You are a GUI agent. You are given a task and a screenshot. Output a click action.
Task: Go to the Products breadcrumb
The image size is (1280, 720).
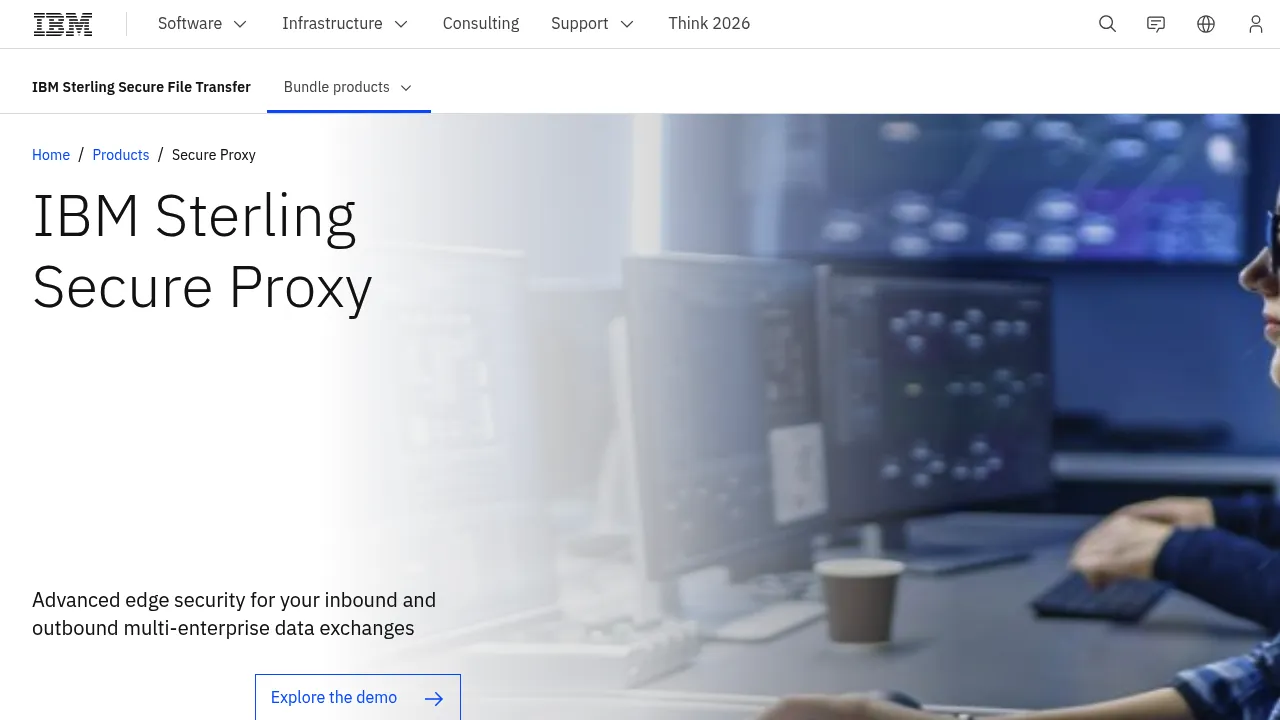pos(121,155)
